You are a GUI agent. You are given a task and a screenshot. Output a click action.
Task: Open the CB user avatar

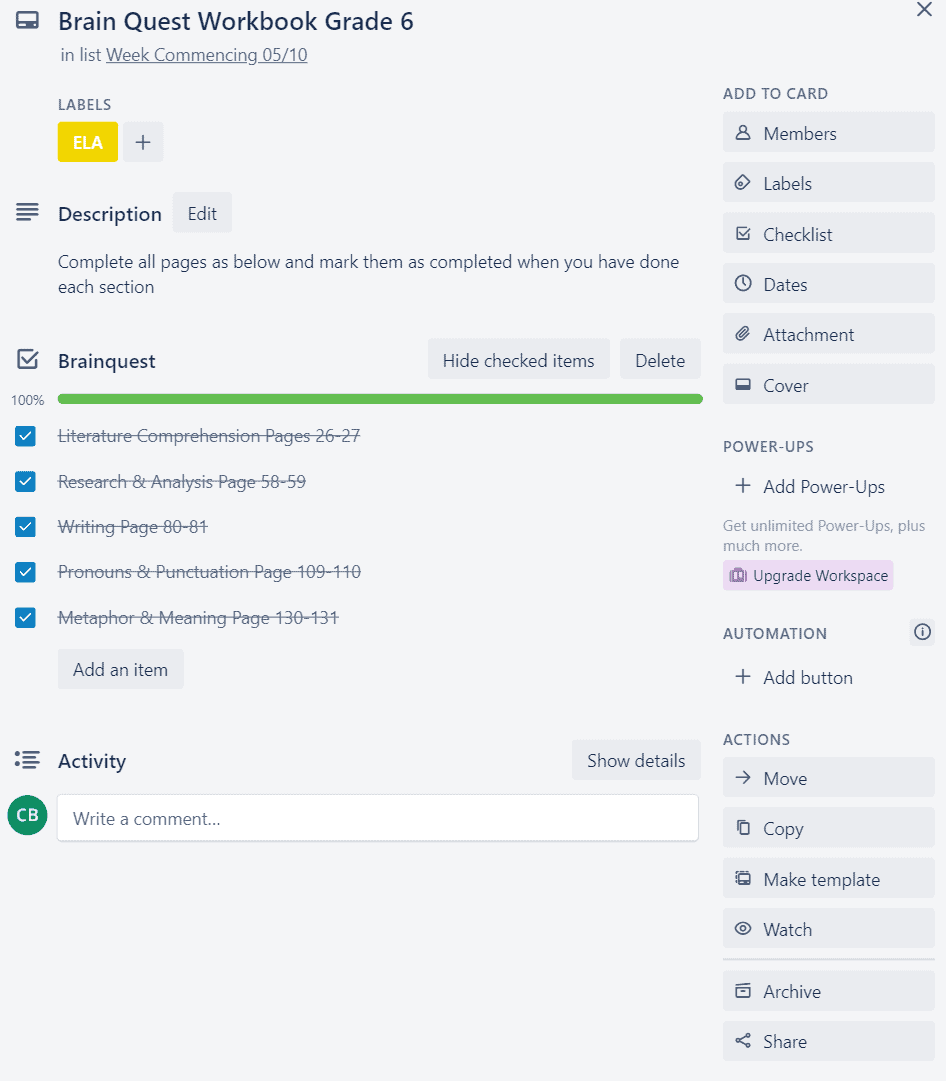tap(28, 815)
